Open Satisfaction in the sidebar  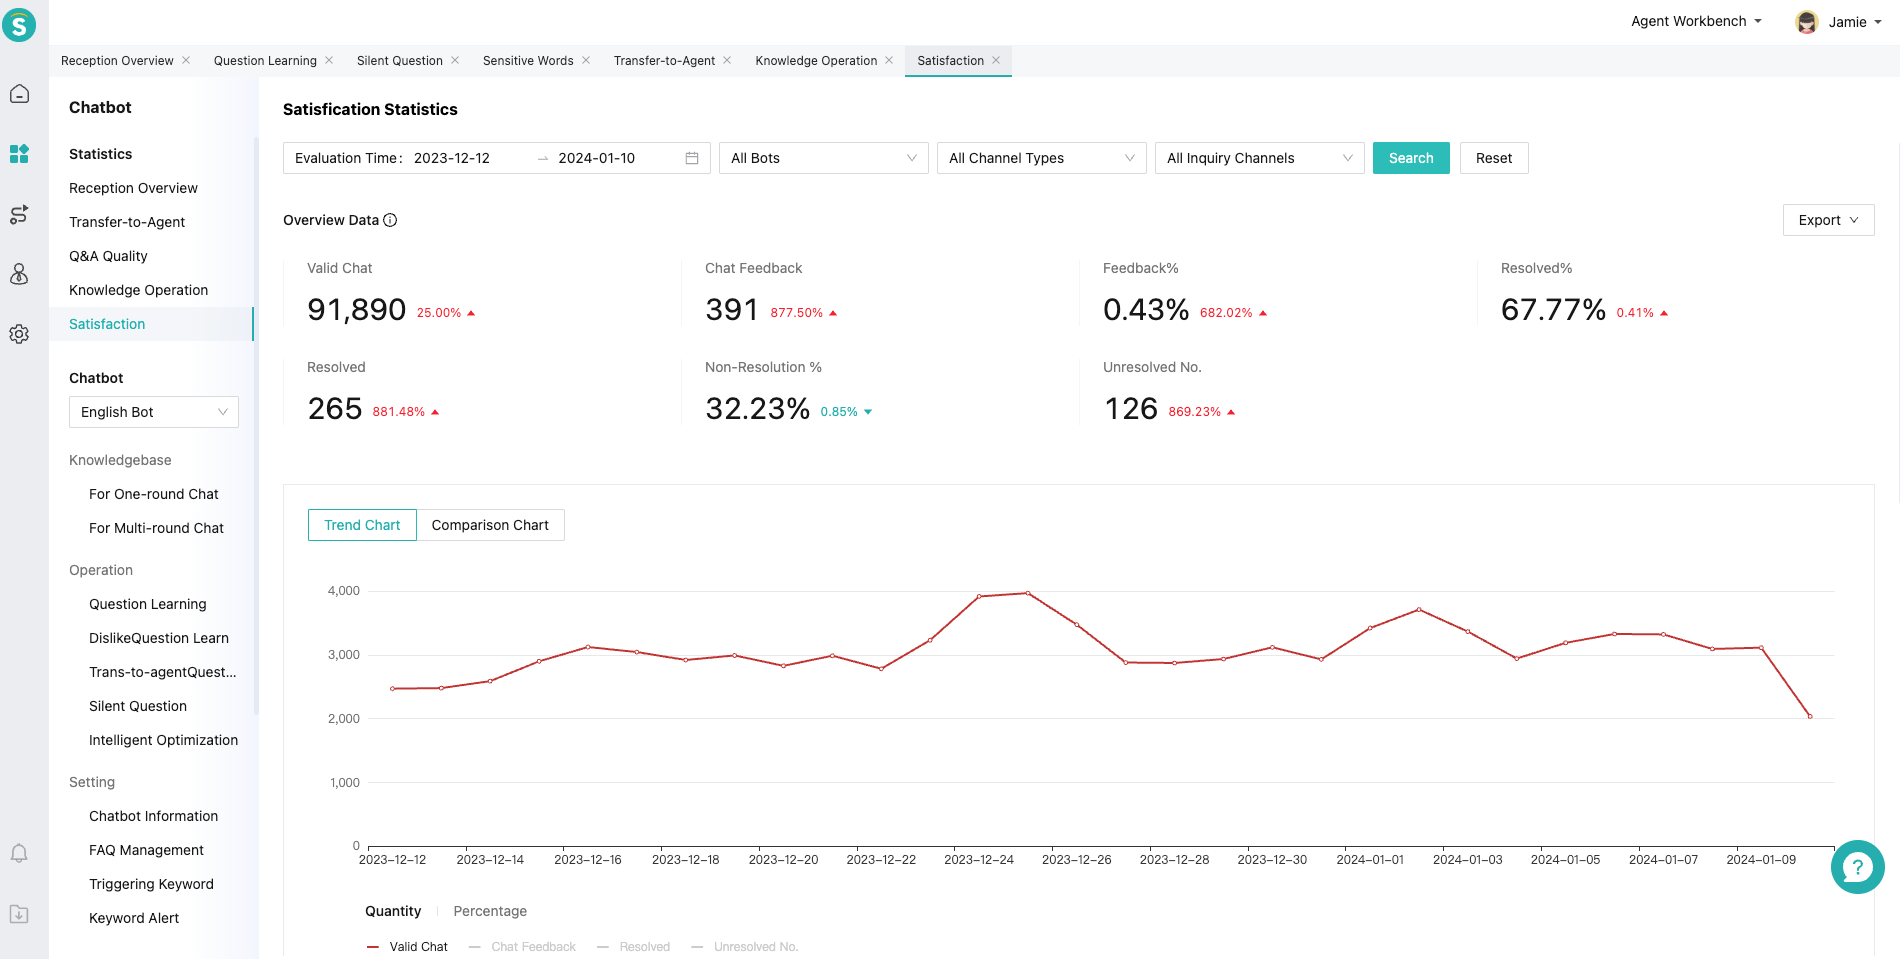click(151, 324)
